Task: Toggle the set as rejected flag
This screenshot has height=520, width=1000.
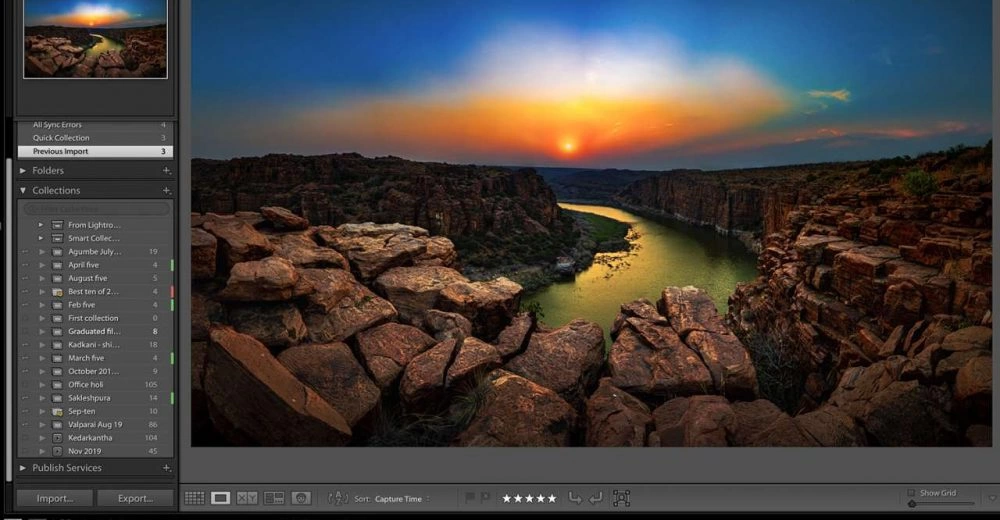Action: pyautogui.click(x=485, y=498)
